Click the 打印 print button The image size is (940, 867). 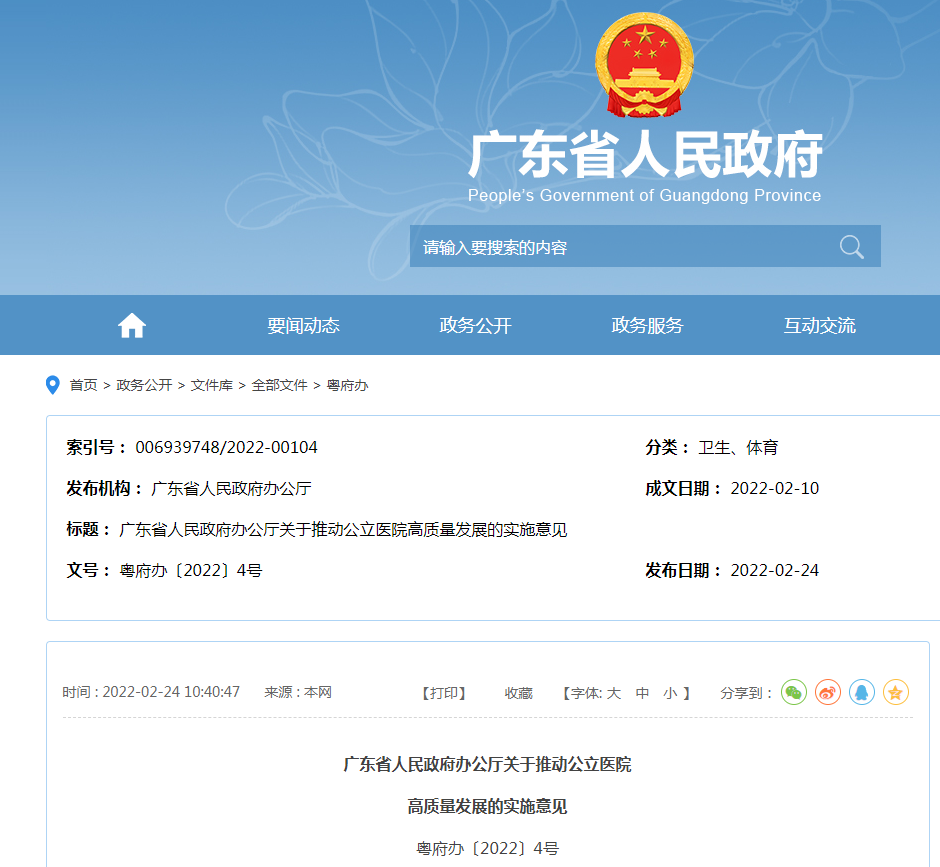445,693
